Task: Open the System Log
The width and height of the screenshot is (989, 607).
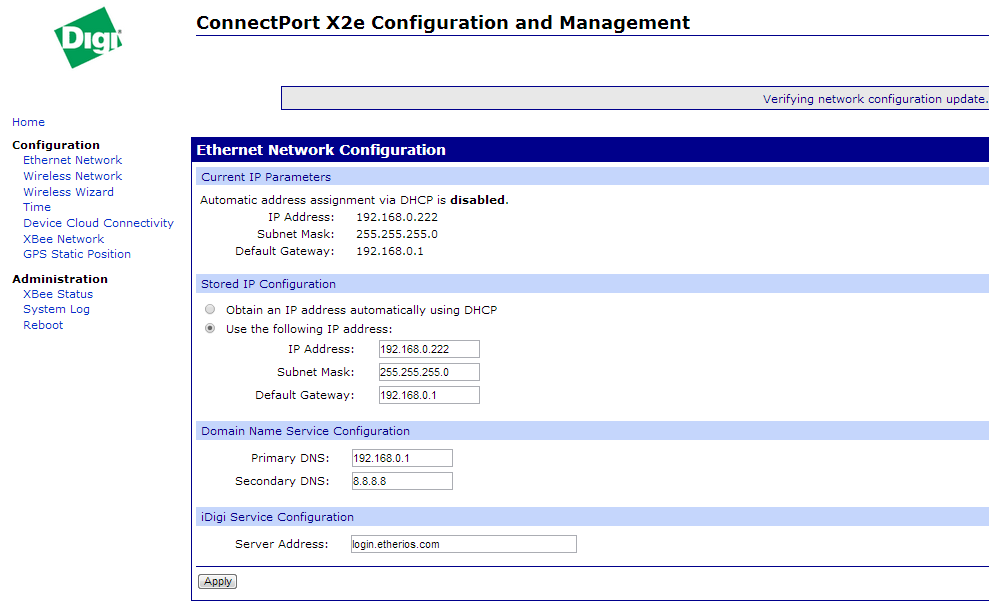Action: (x=56, y=309)
